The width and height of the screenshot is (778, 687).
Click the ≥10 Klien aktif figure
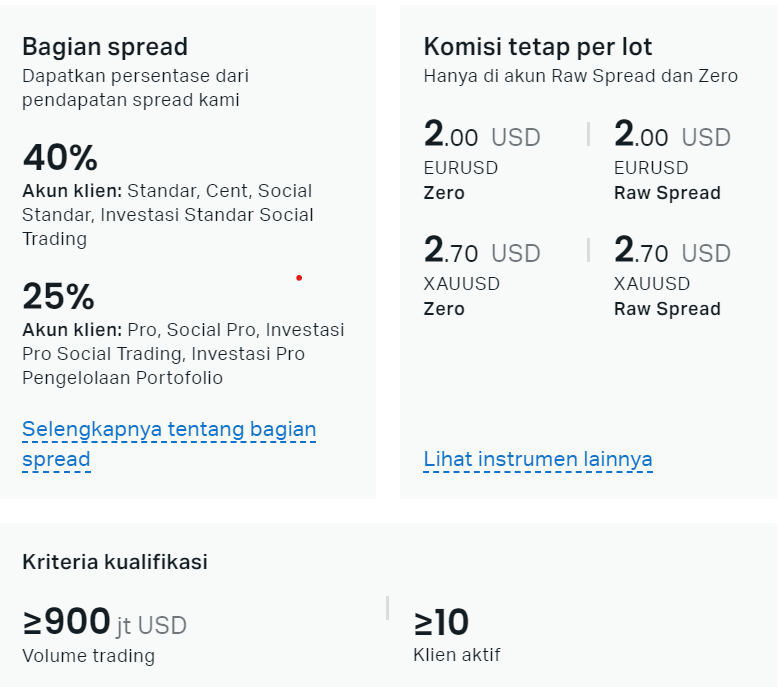click(x=441, y=622)
